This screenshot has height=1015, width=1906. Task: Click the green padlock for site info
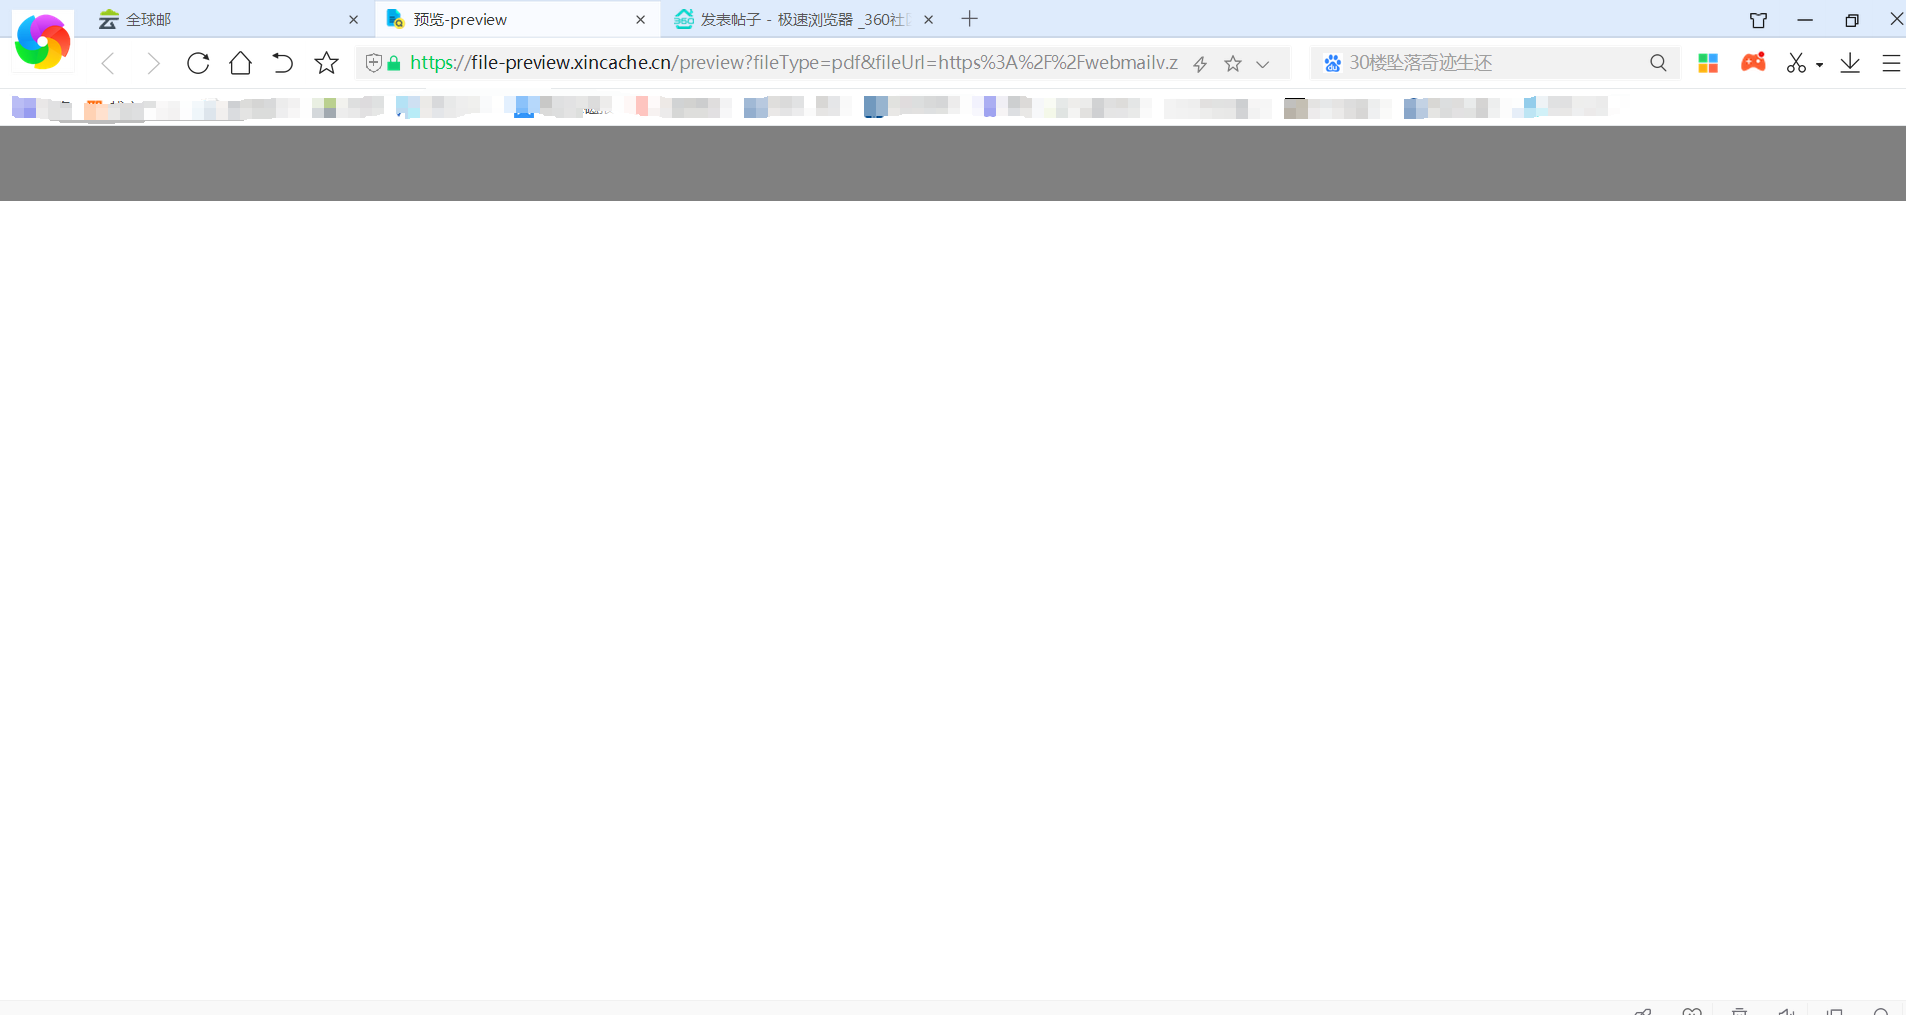(394, 63)
